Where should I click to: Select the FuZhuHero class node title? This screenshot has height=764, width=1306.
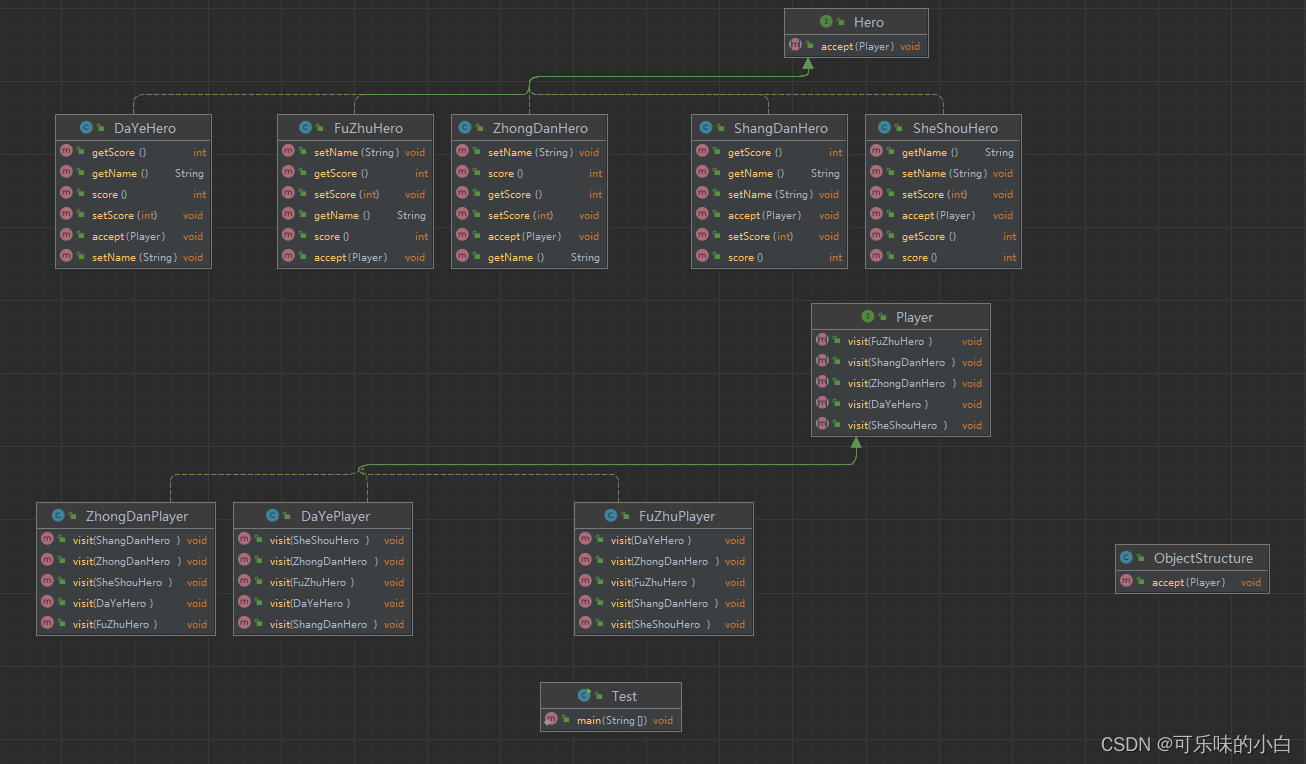click(x=369, y=128)
